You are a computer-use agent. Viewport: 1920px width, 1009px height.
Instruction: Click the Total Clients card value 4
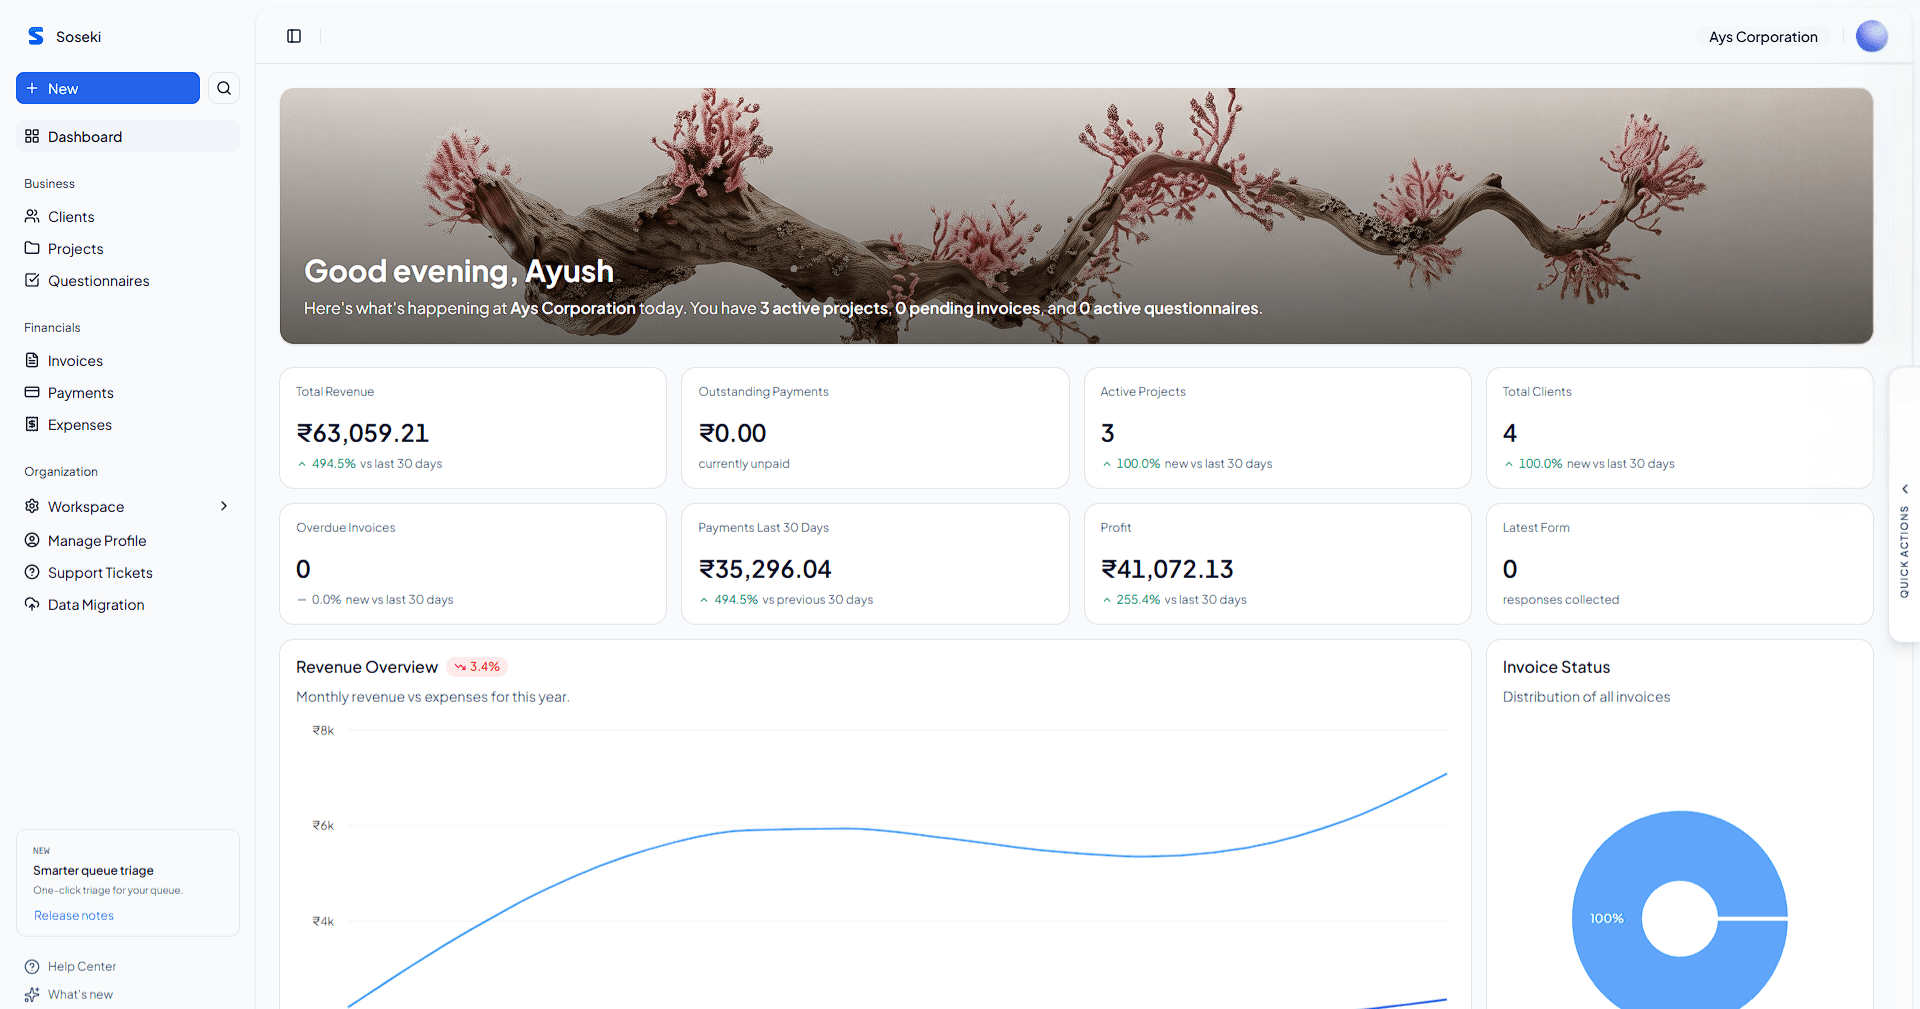click(x=1509, y=433)
